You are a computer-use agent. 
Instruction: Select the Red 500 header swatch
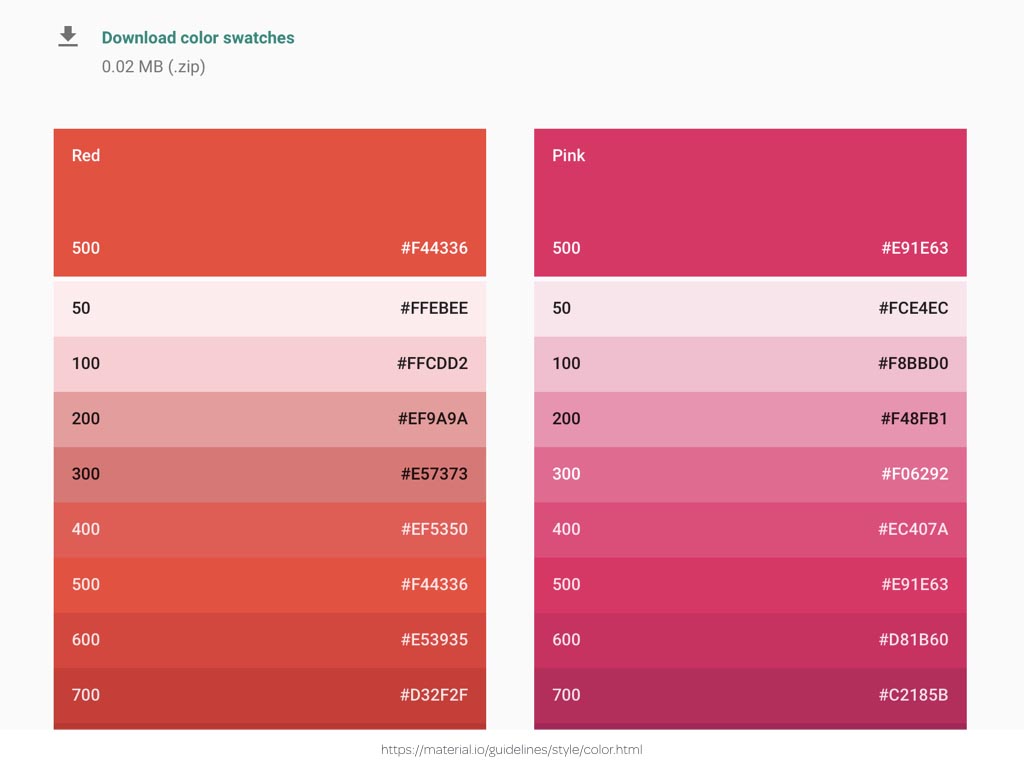point(270,202)
